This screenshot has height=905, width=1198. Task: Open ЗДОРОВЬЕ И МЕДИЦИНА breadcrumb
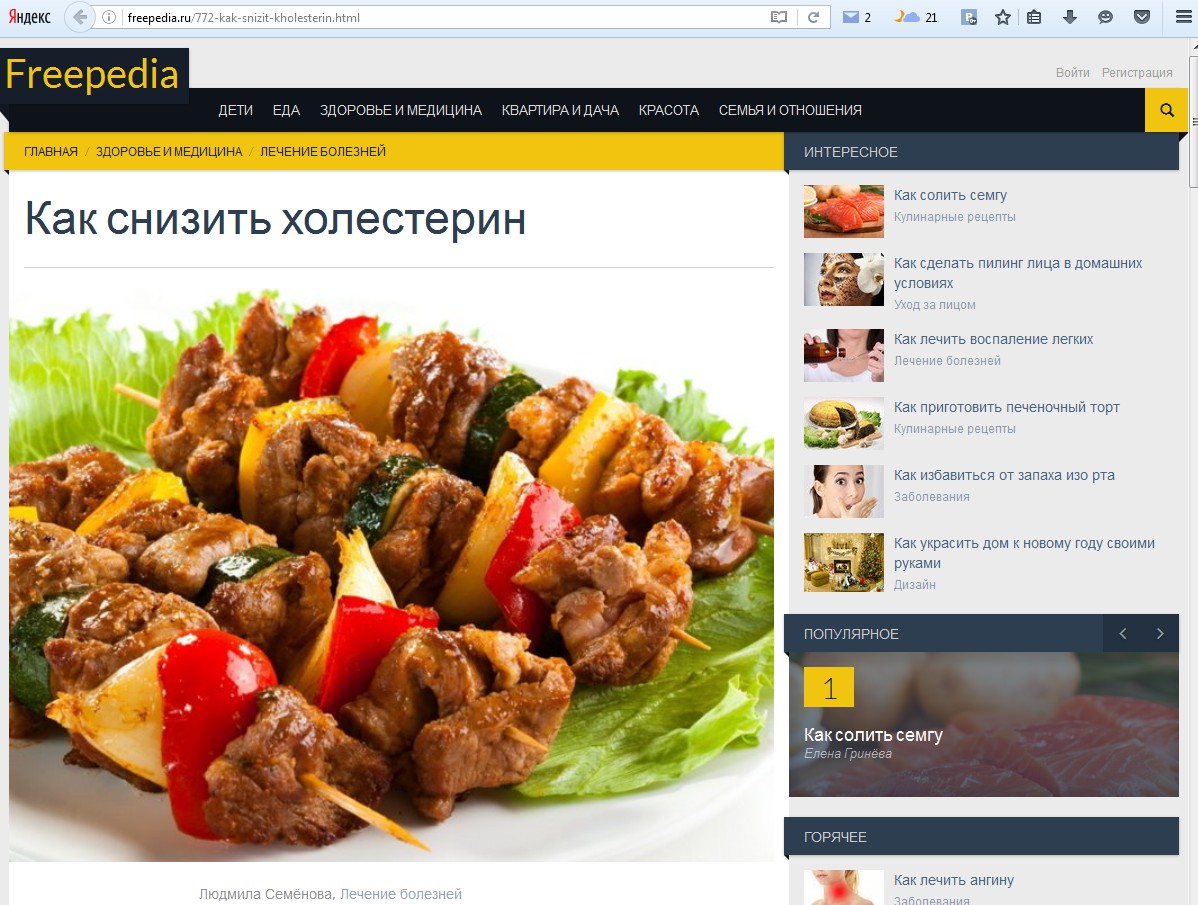169,151
